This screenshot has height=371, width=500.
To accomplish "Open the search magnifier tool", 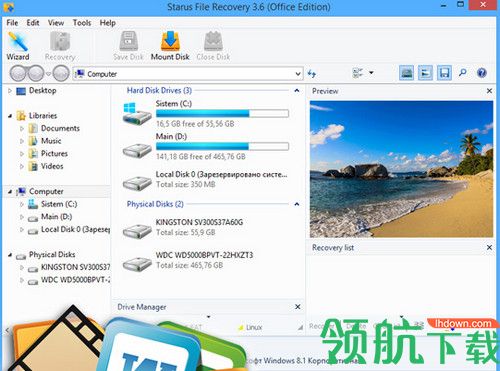I will 463,73.
